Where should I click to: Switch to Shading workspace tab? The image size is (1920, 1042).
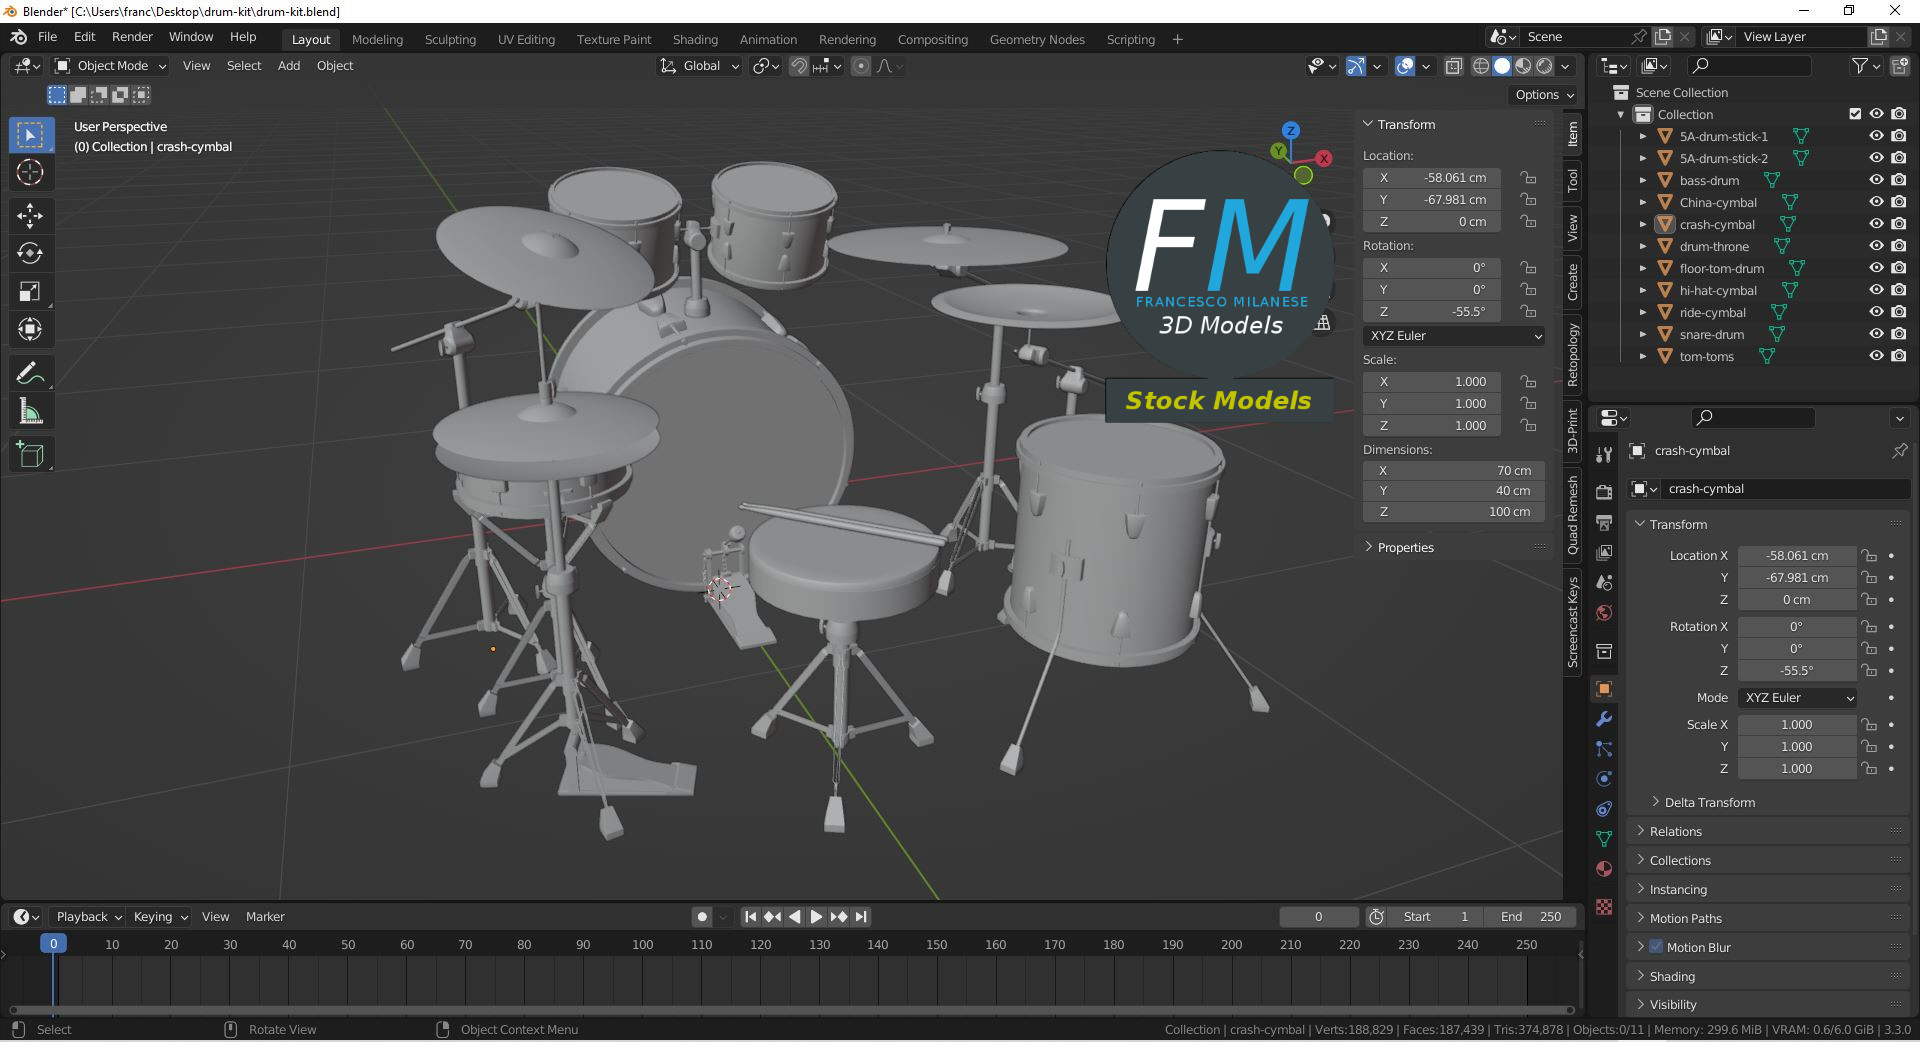695,40
